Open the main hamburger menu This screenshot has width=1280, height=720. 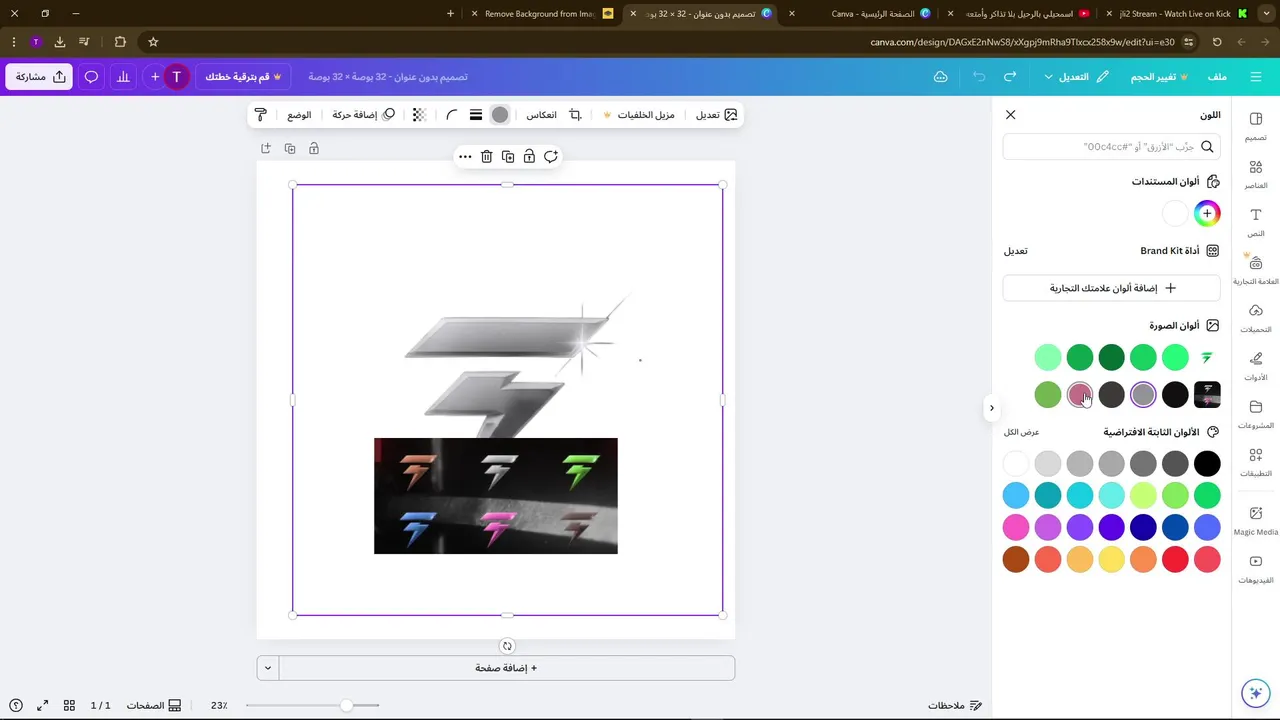tap(1257, 77)
